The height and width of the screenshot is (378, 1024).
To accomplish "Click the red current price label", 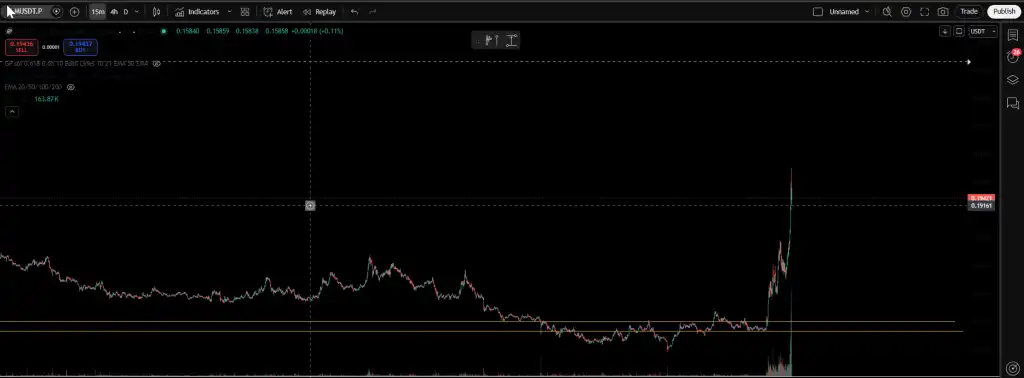I will point(982,198).
